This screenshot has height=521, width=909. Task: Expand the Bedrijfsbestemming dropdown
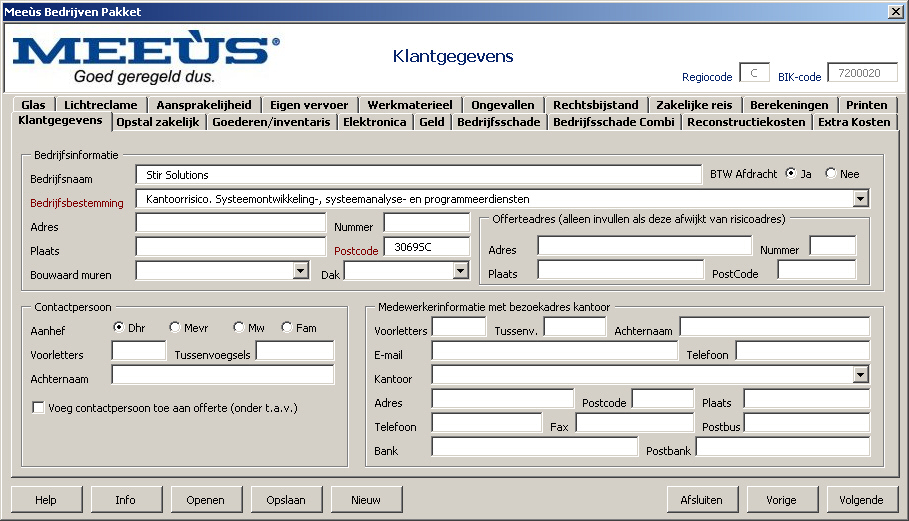click(x=860, y=199)
